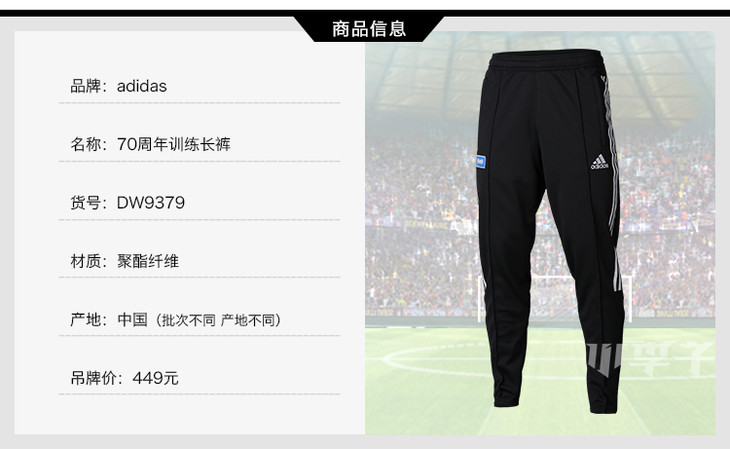730x449 pixels.
Task: Click the tag price 449元
Action: tap(155, 378)
